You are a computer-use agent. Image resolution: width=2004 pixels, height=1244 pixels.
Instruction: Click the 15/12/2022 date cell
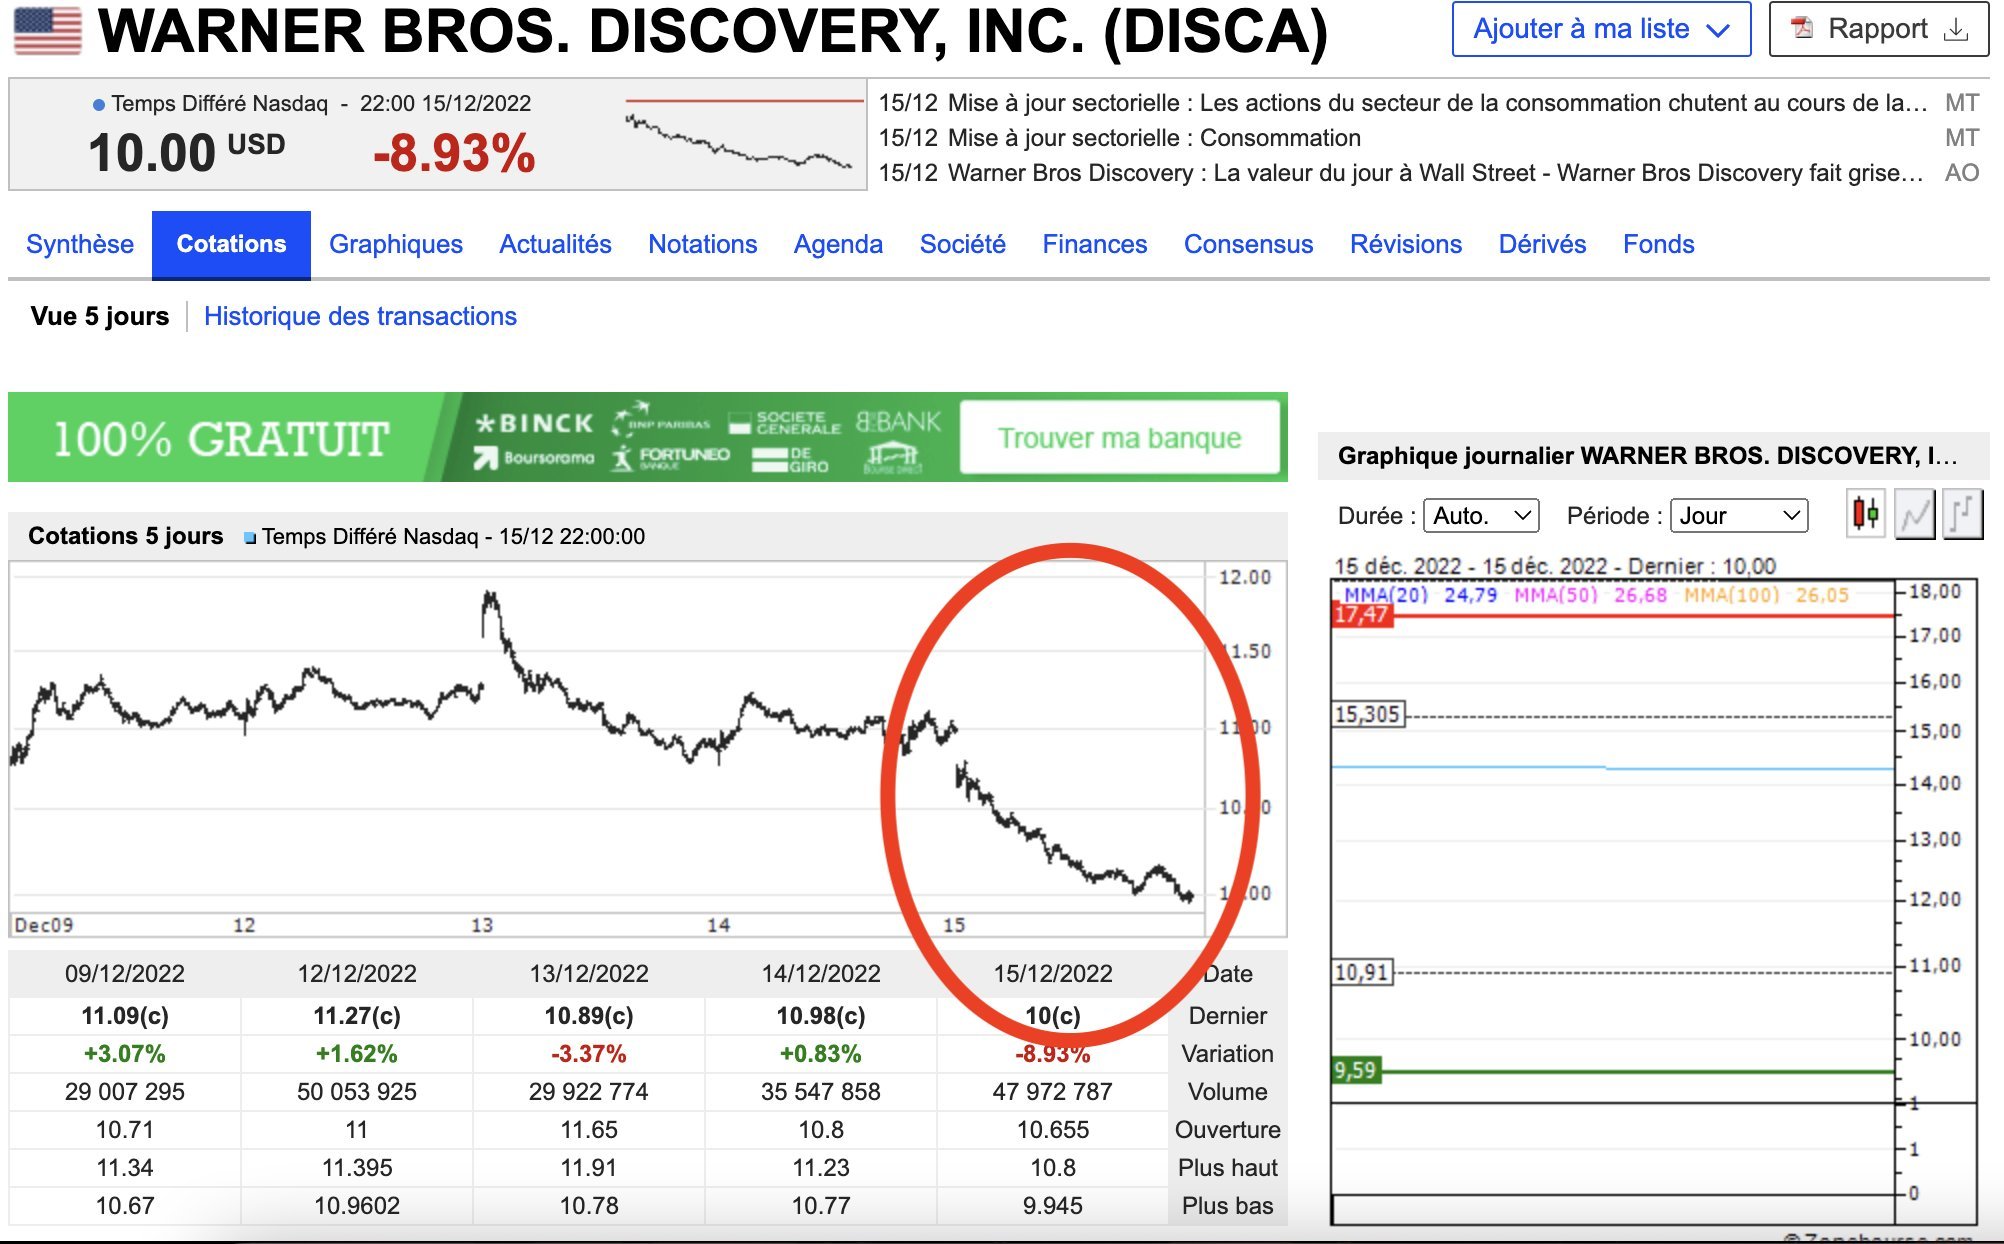(x=1053, y=973)
